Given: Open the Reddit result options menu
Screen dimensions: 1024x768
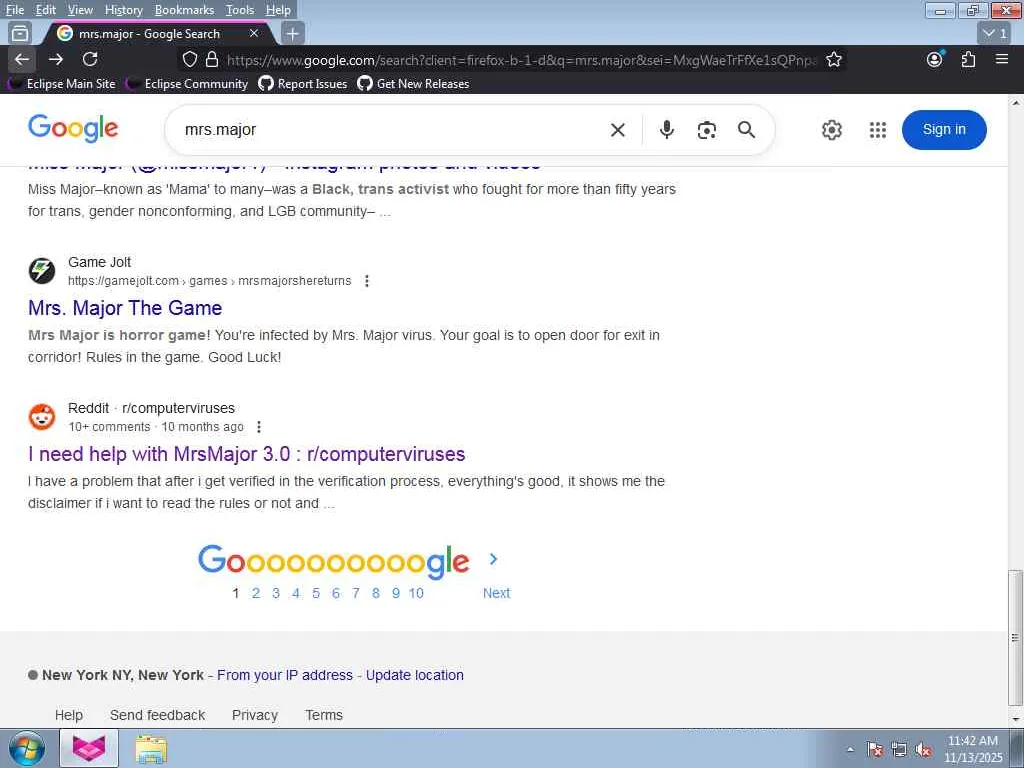Looking at the screenshot, I should coord(259,427).
